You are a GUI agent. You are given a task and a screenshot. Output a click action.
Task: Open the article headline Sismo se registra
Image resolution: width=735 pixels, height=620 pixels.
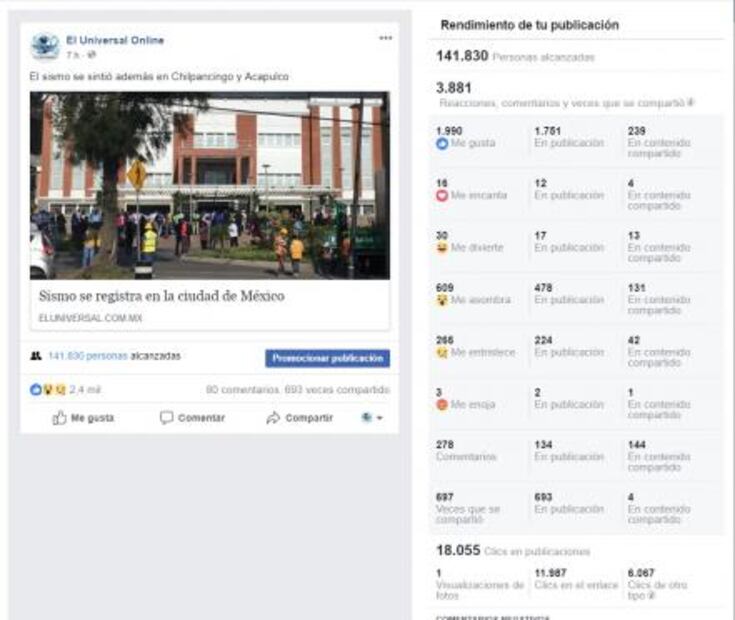pos(161,296)
